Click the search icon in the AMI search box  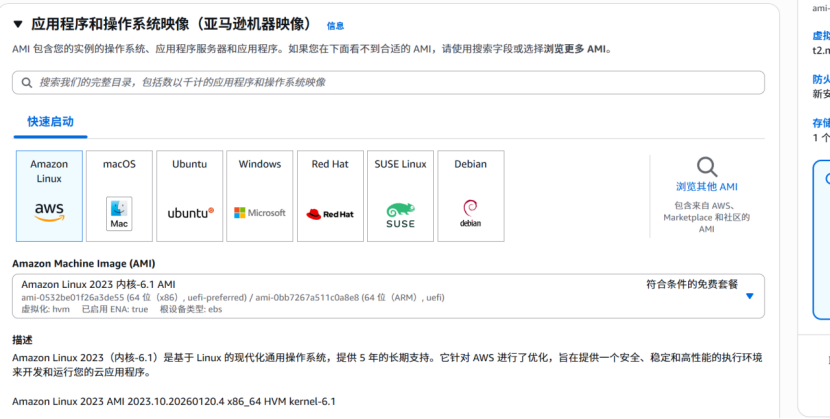coord(27,83)
